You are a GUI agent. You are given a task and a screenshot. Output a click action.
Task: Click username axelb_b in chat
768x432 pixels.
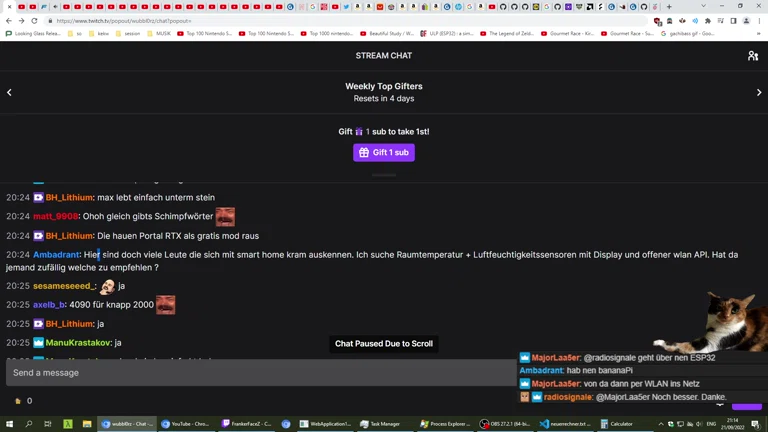(x=49, y=305)
